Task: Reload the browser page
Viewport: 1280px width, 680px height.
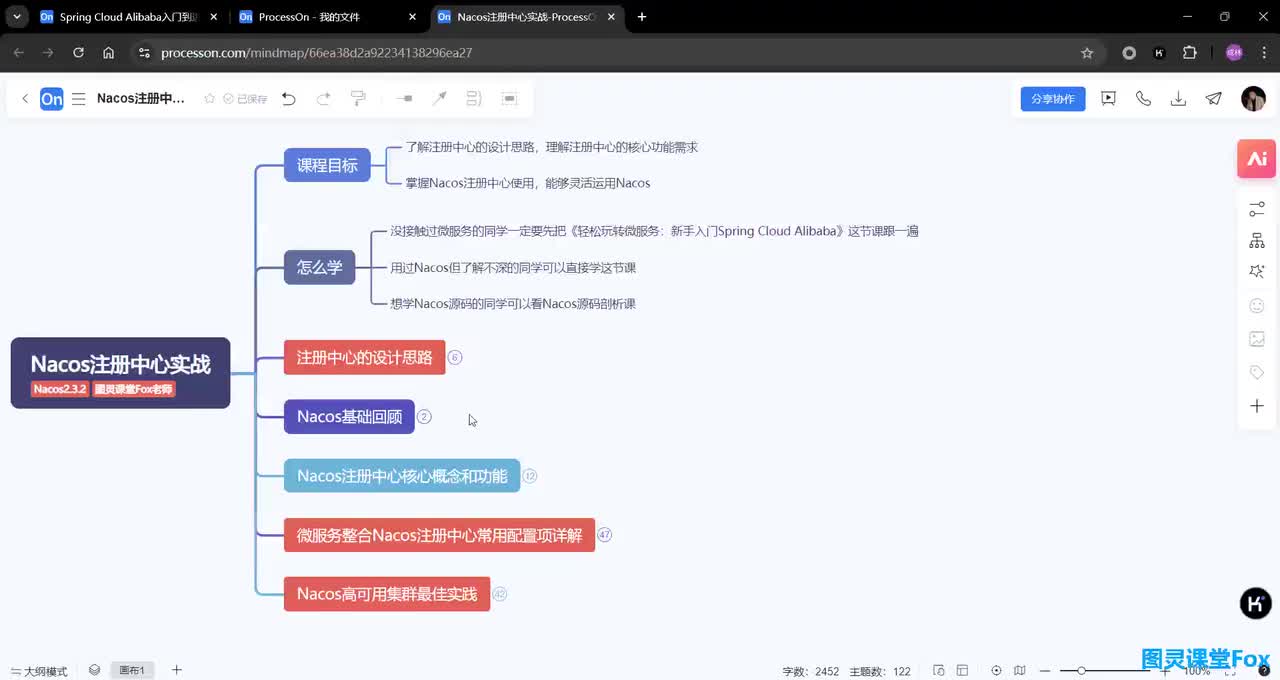Action: pyautogui.click(x=78, y=53)
